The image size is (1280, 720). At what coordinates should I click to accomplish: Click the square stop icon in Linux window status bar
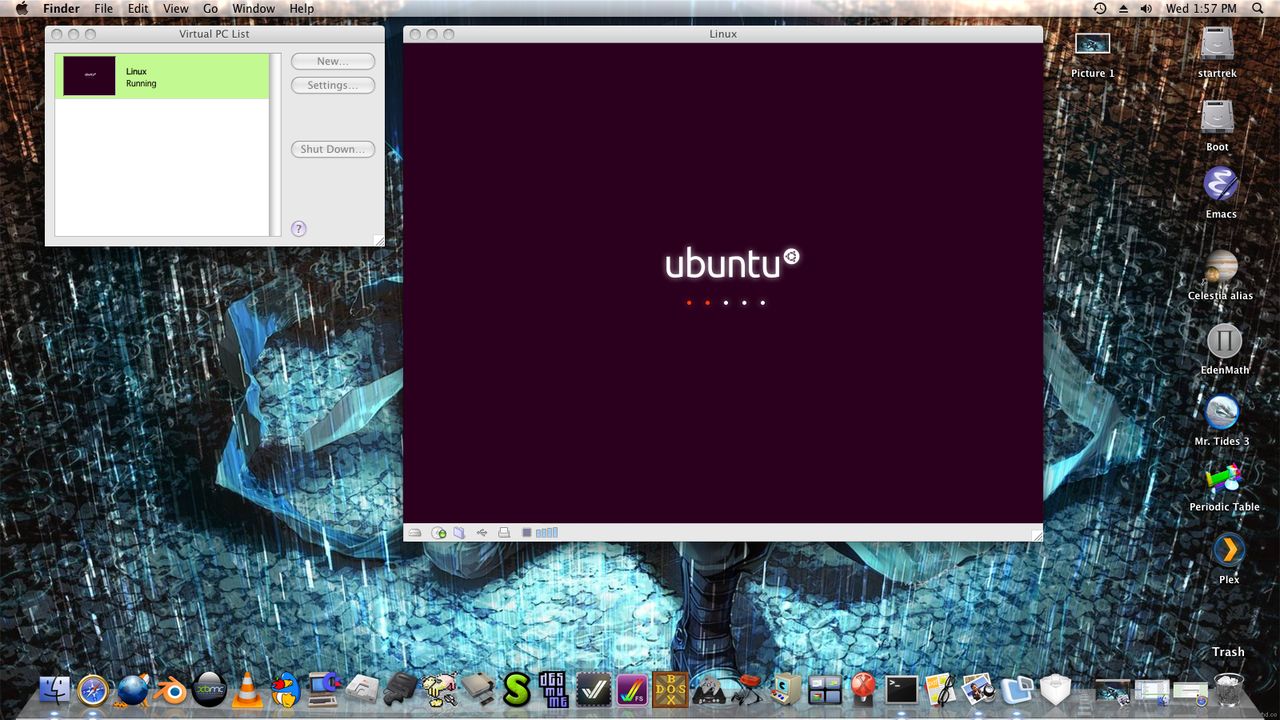pyautogui.click(x=527, y=533)
